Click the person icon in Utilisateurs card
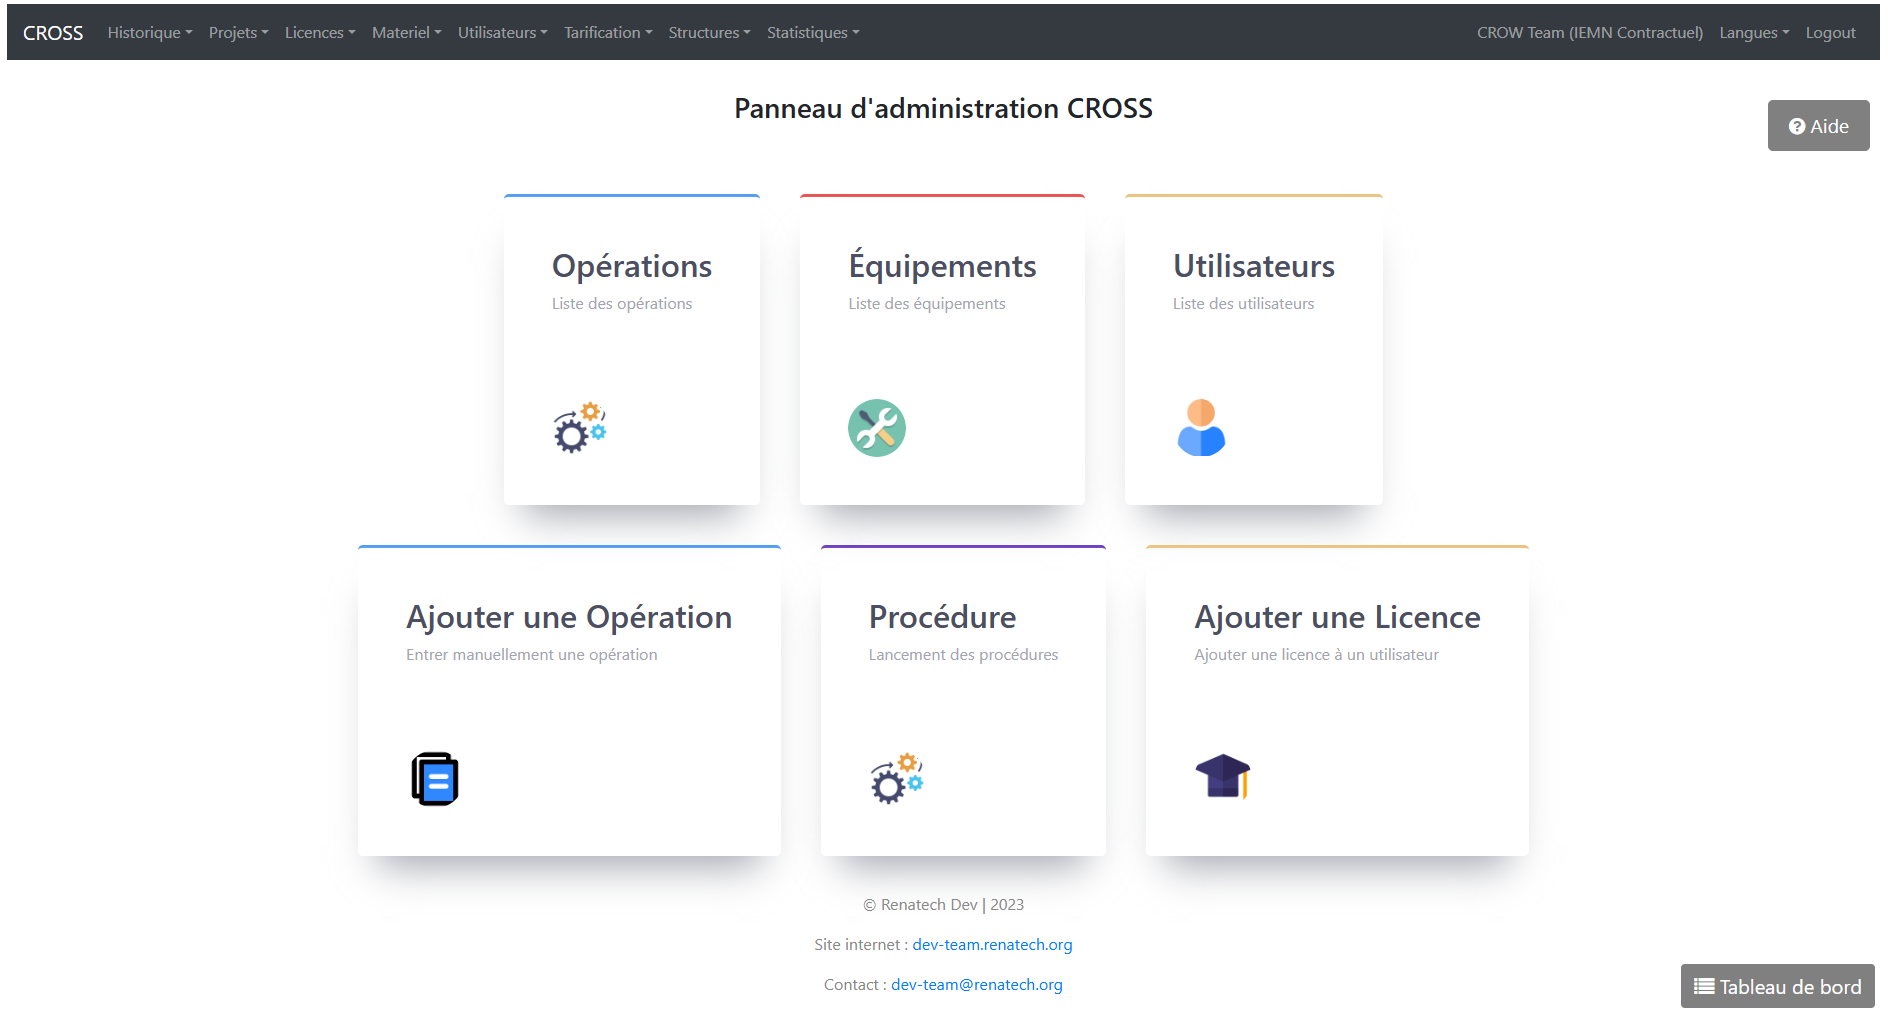The width and height of the screenshot is (1888, 1026). (1201, 428)
